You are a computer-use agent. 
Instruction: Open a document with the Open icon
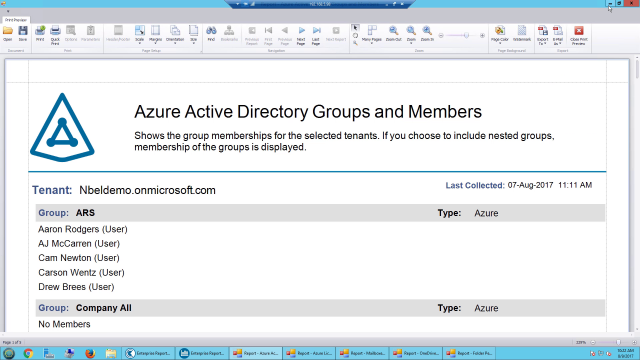pos(7,33)
